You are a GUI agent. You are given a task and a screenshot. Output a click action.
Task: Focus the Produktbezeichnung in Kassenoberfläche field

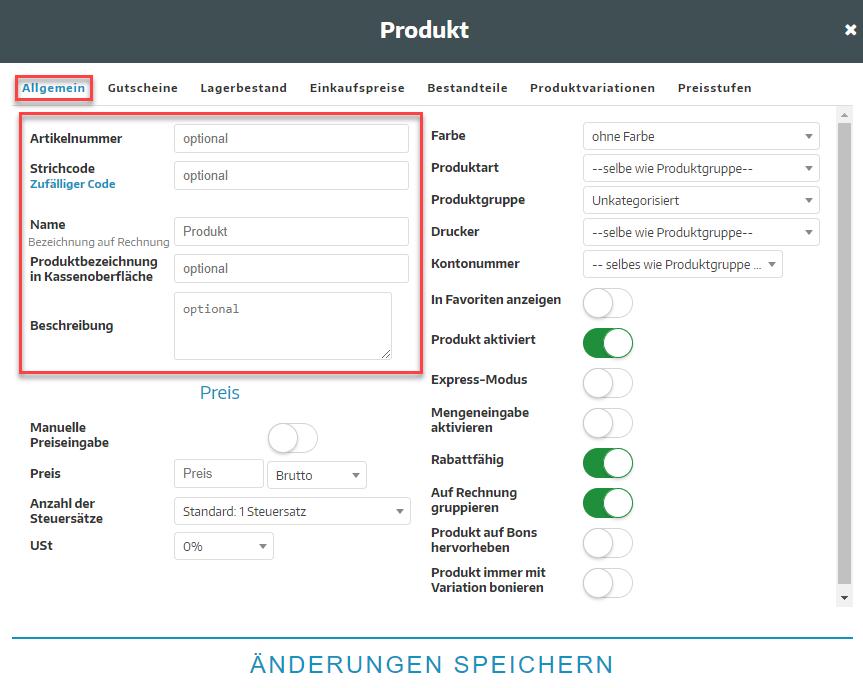(291, 269)
